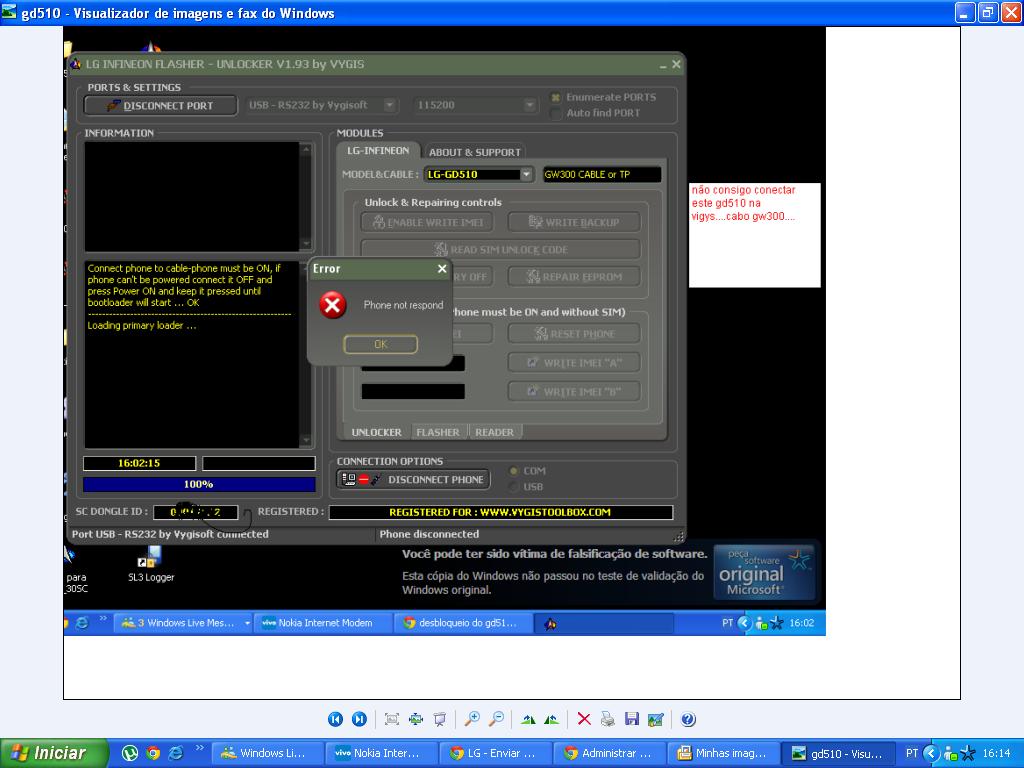Click the network tray icon beside the clock
Image resolution: width=1024 pixels, height=768 pixels.
[951, 753]
